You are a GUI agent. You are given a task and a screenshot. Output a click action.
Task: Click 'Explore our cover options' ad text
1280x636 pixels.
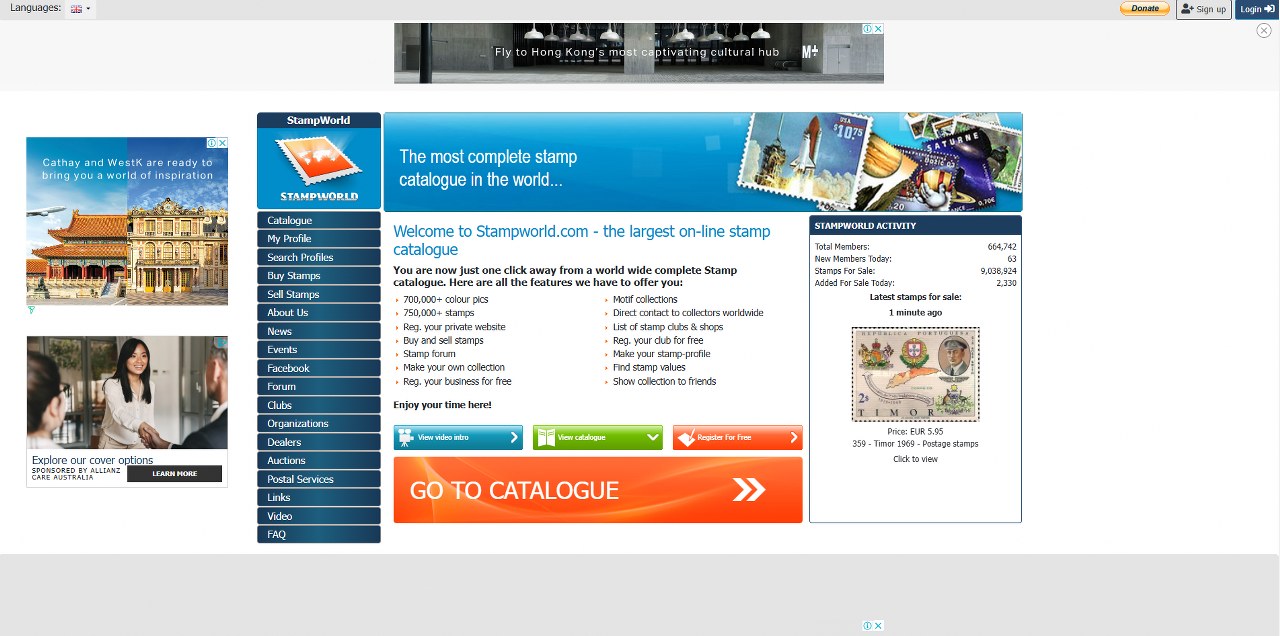[92, 460]
